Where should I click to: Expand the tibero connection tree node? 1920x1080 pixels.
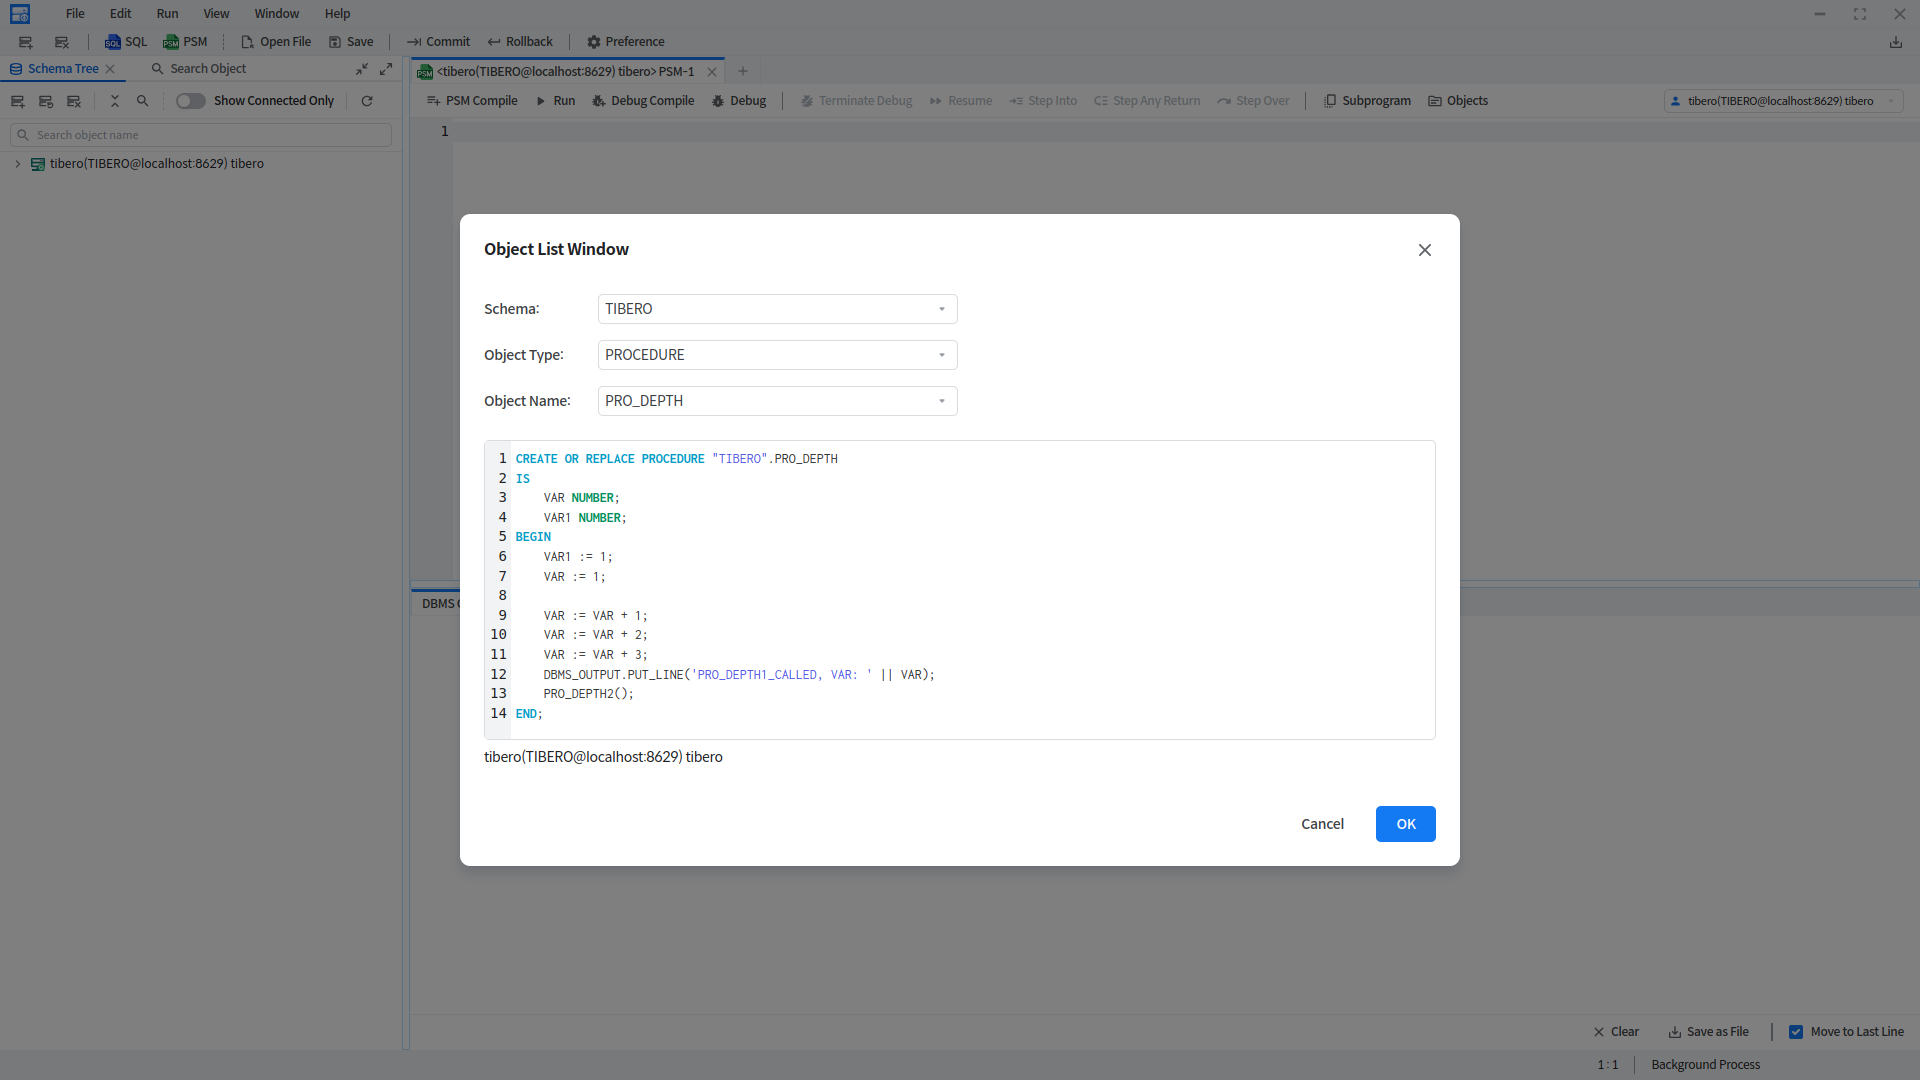point(18,164)
